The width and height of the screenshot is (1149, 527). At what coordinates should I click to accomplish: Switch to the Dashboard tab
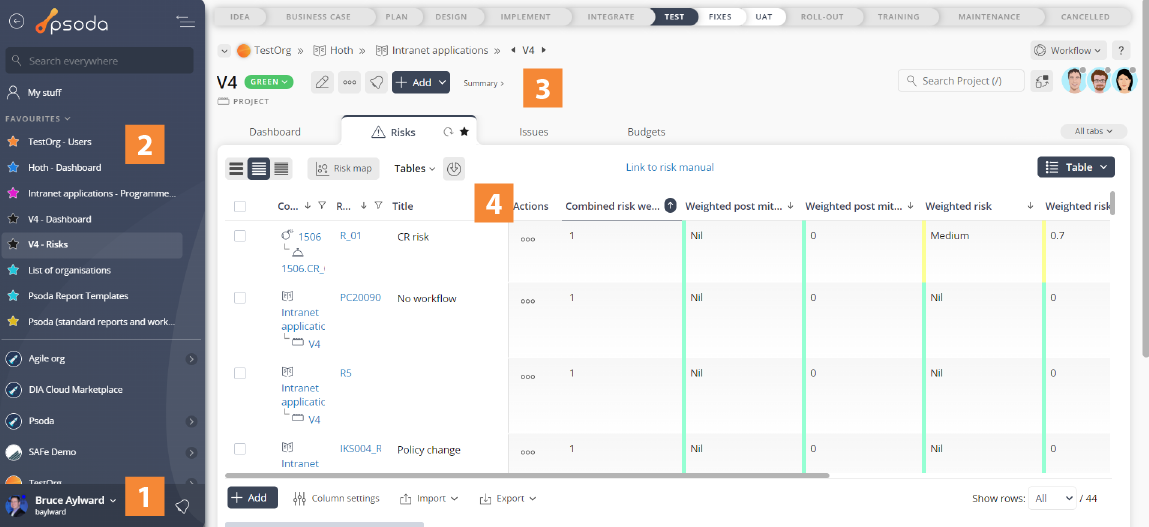pyautogui.click(x=275, y=133)
